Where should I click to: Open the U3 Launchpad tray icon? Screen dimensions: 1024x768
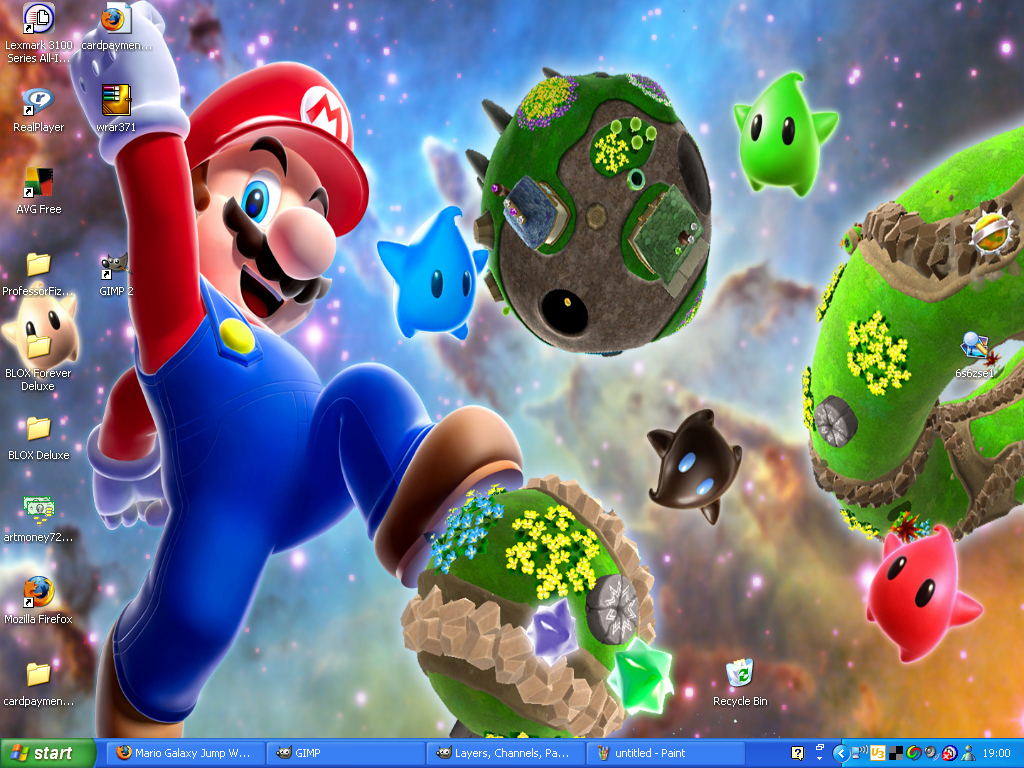877,751
